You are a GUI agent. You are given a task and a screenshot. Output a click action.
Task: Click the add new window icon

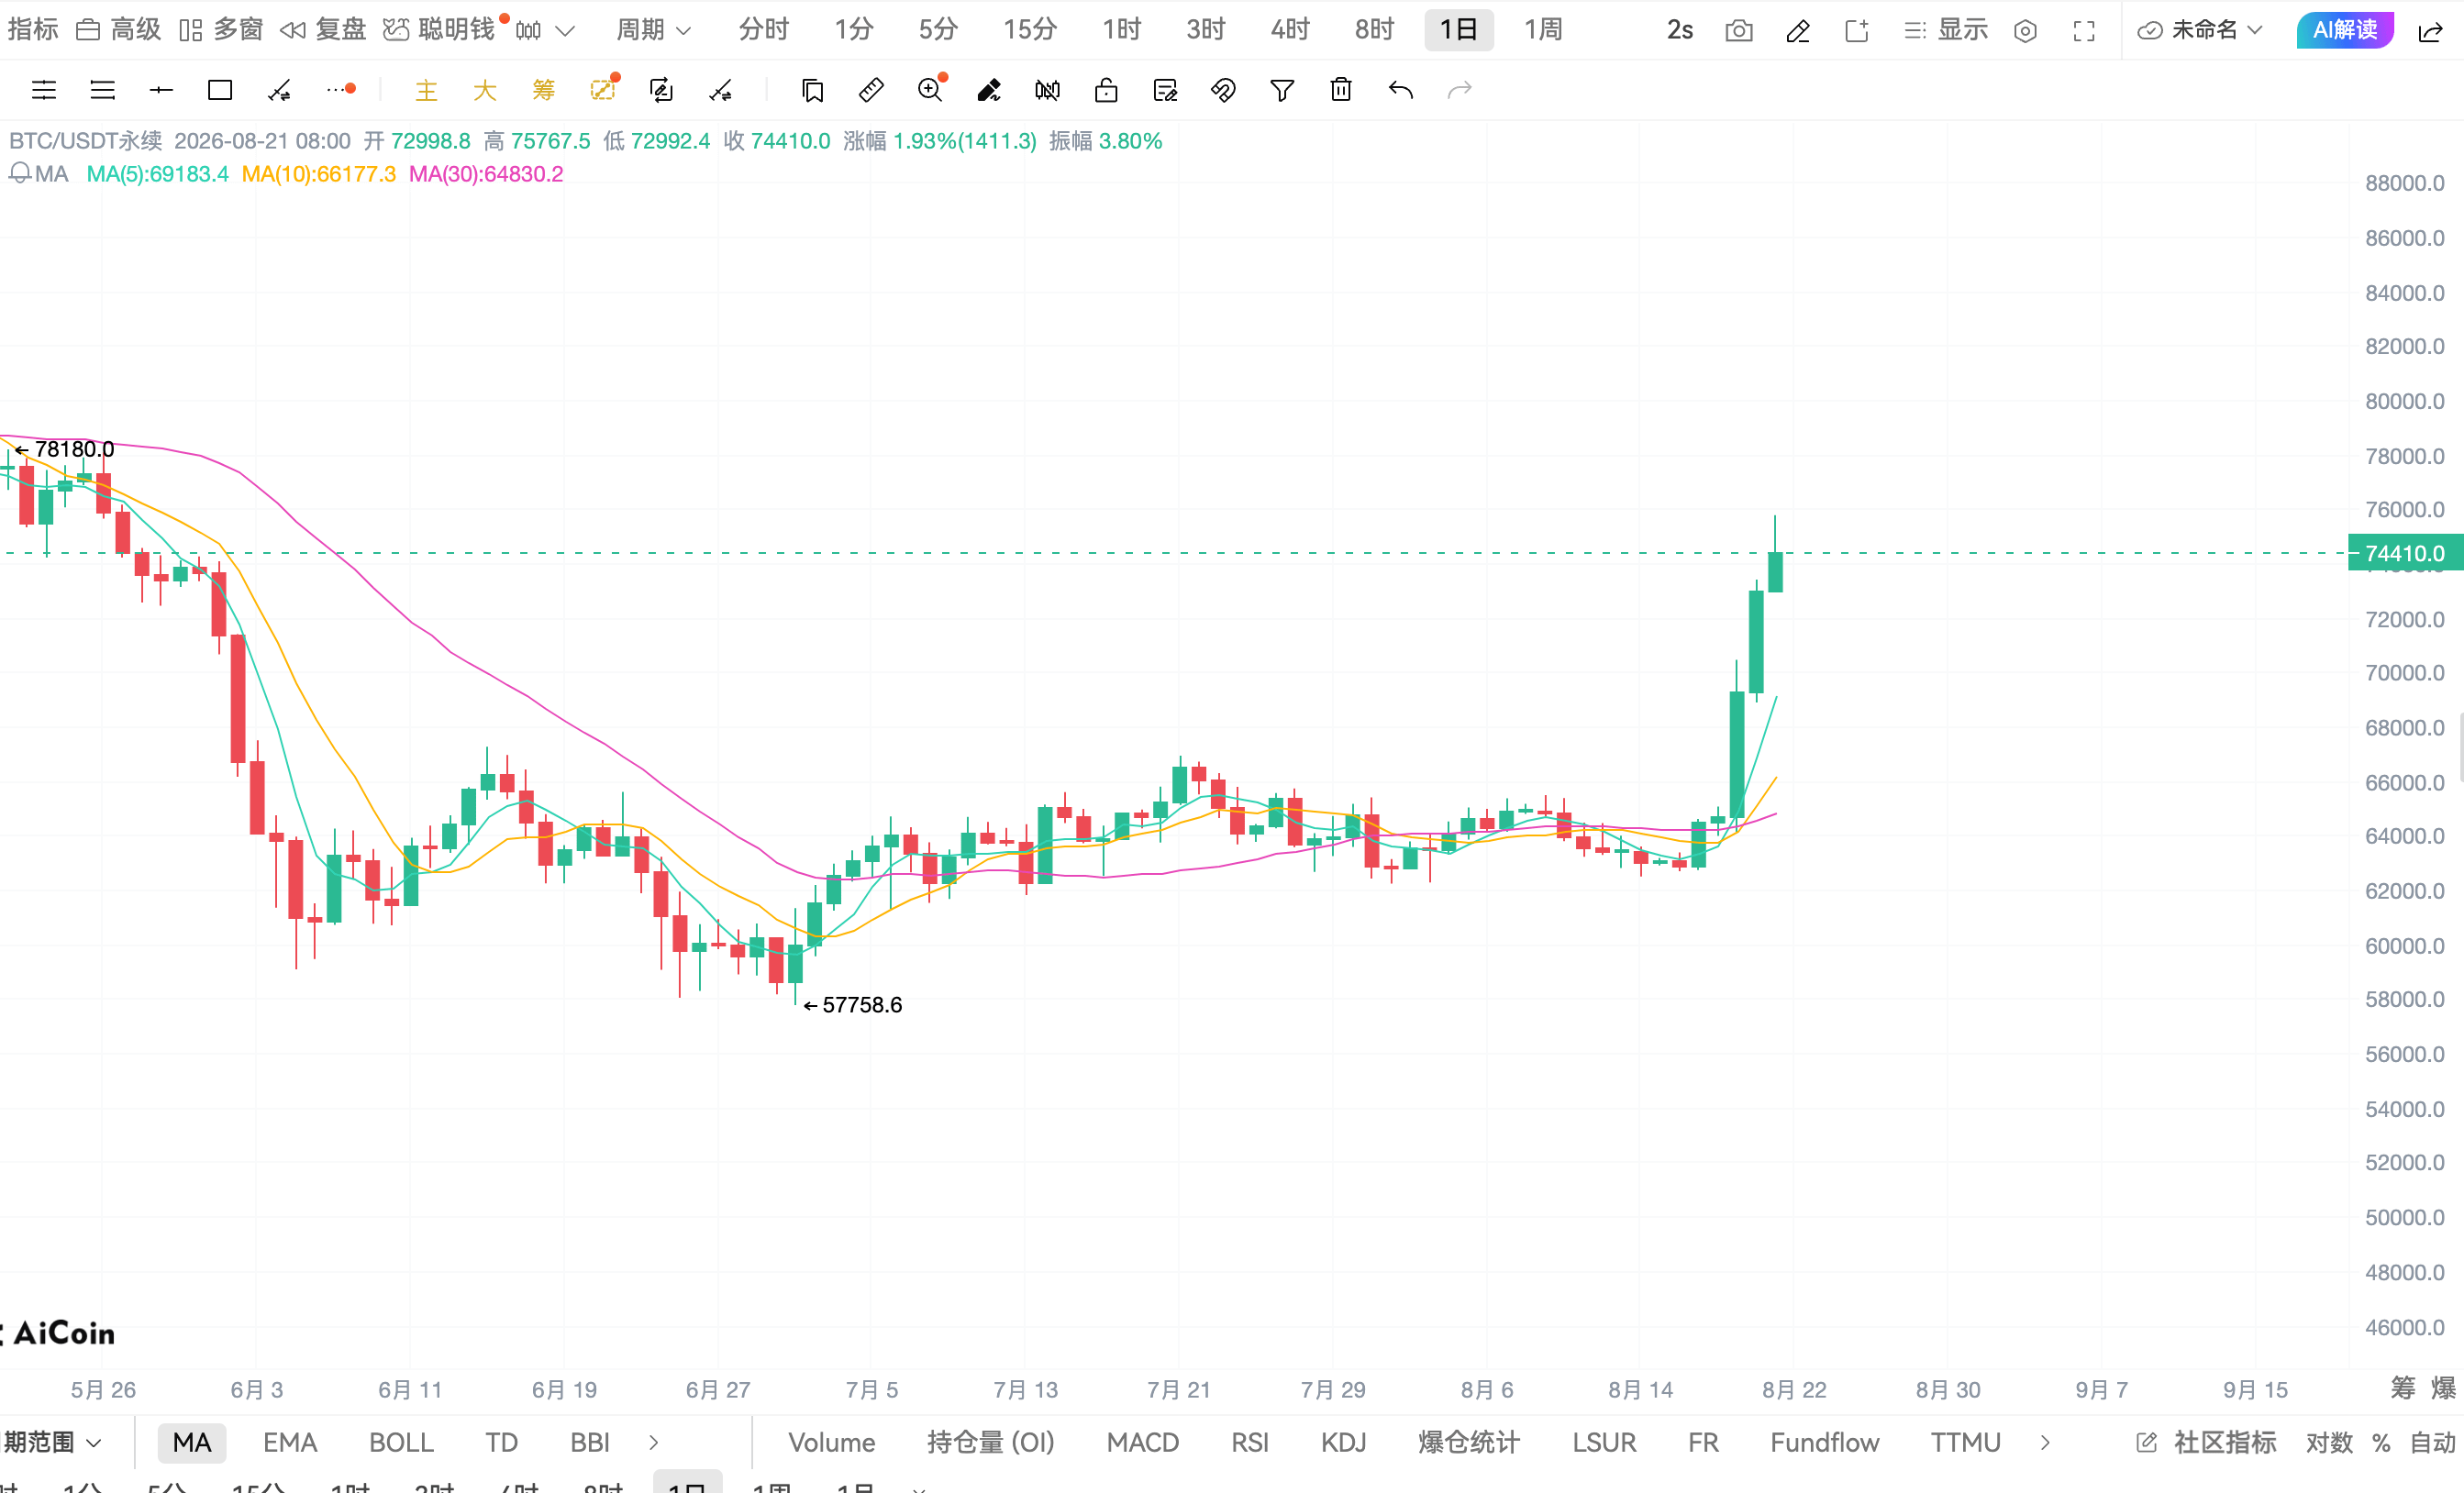tap(1857, 31)
